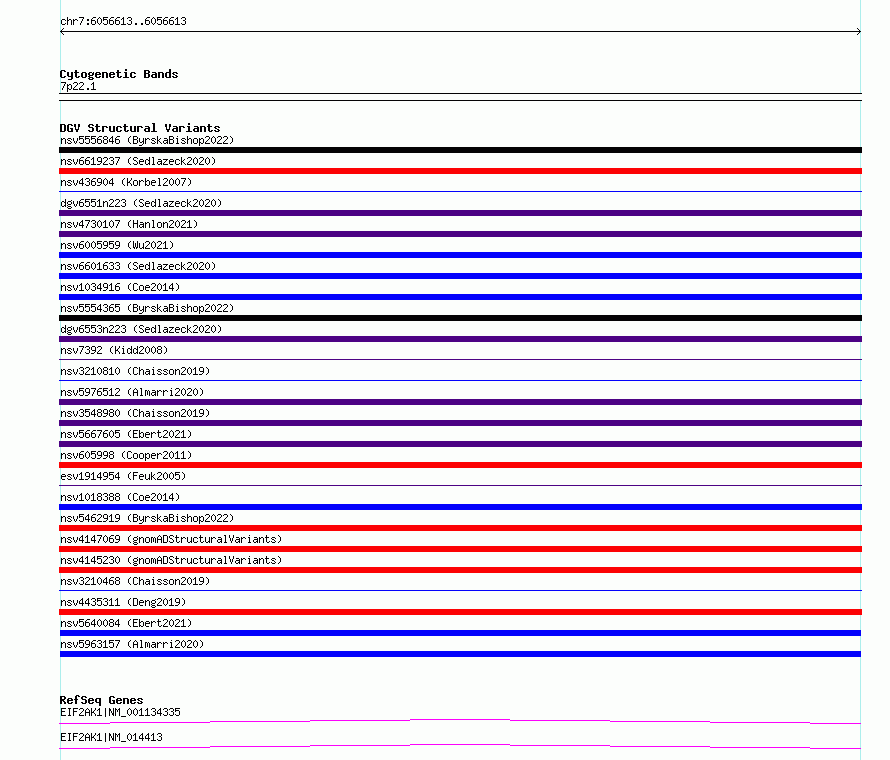Select the nsv4145230 (gnomADStructuralVariants) label
The image size is (890, 760).
(171, 560)
